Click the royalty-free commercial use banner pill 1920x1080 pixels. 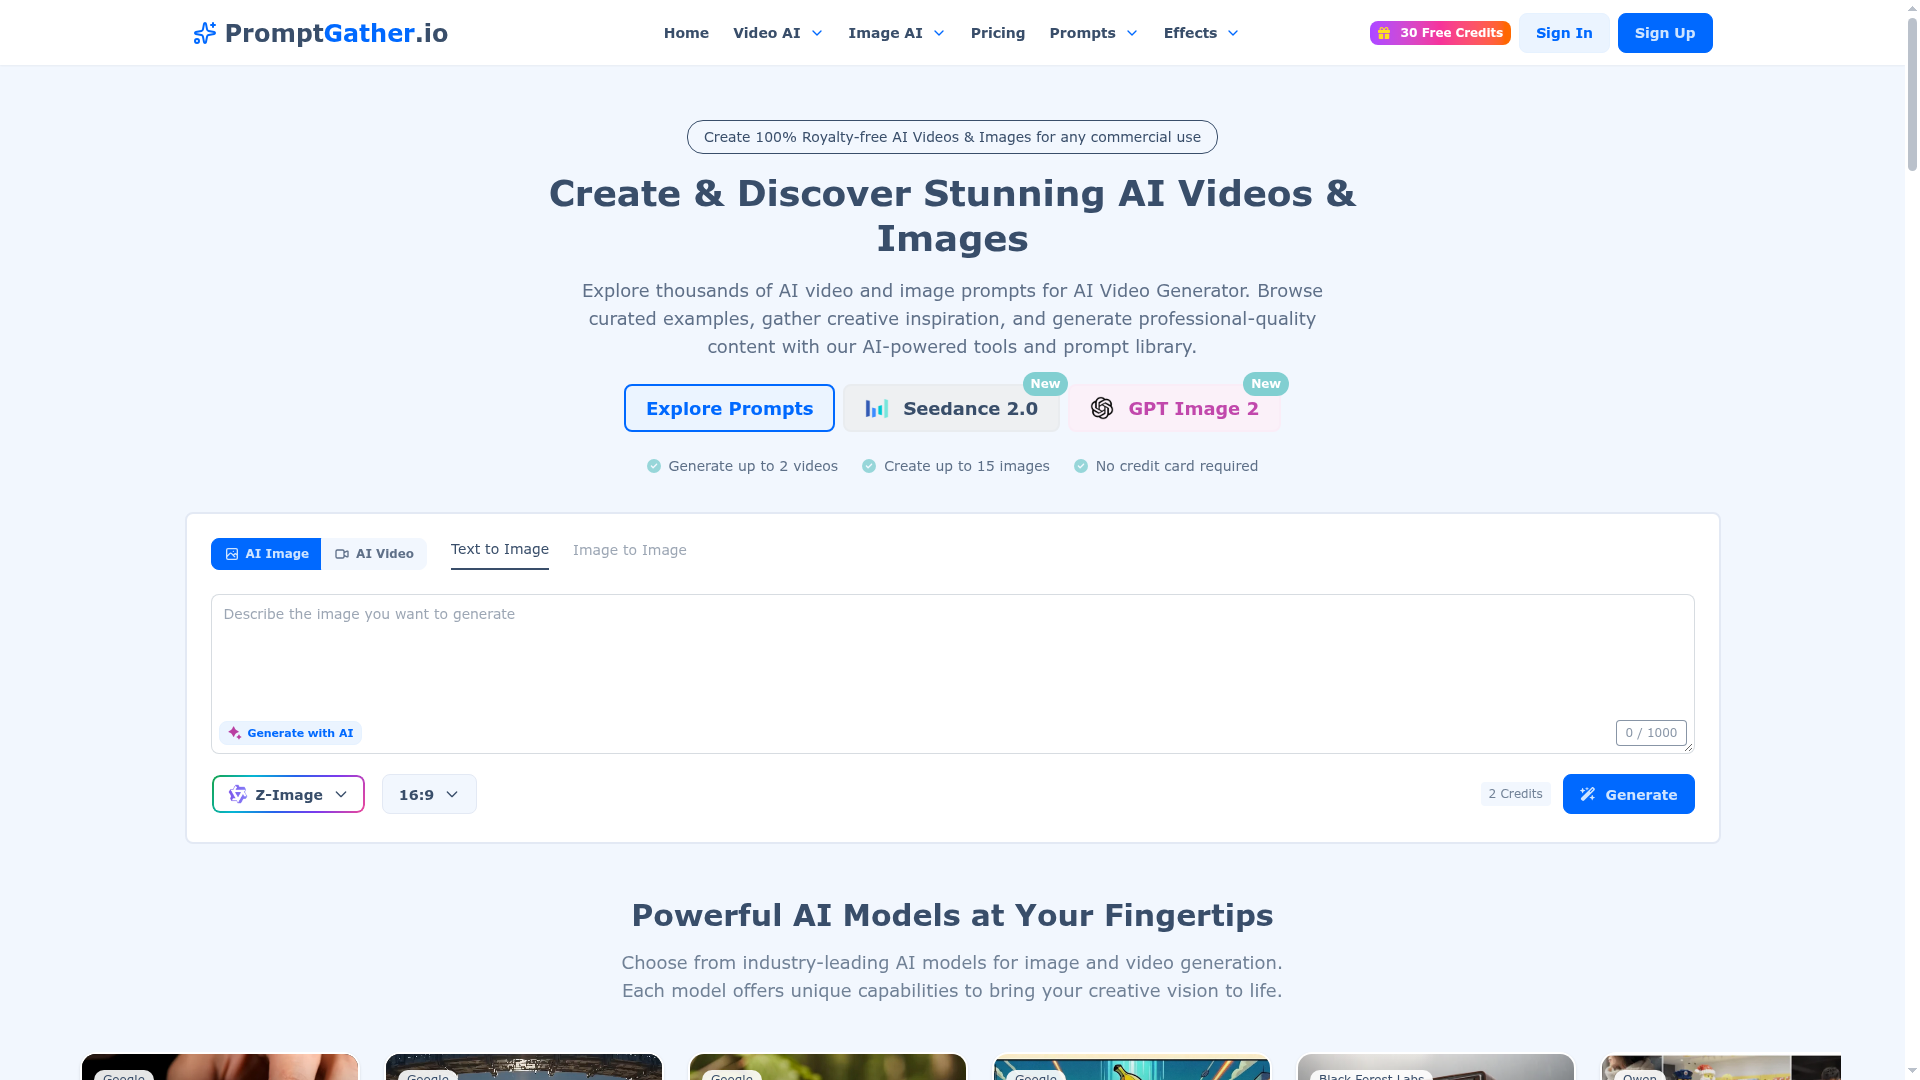click(952, 137)
